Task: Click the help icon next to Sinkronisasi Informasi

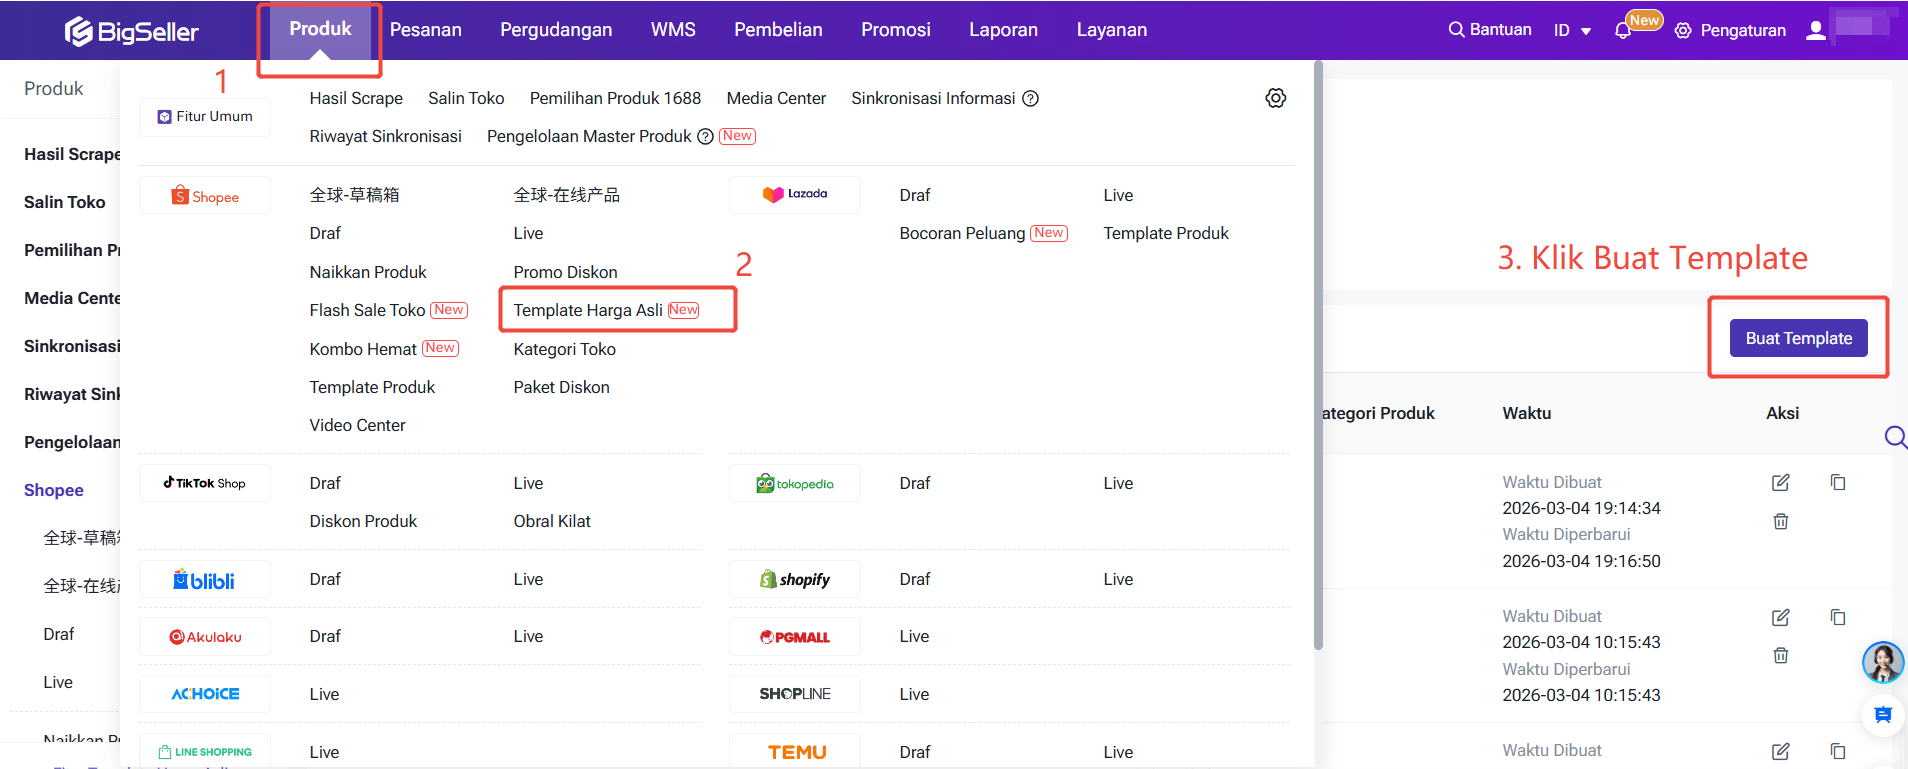Action: [1030, 98]
